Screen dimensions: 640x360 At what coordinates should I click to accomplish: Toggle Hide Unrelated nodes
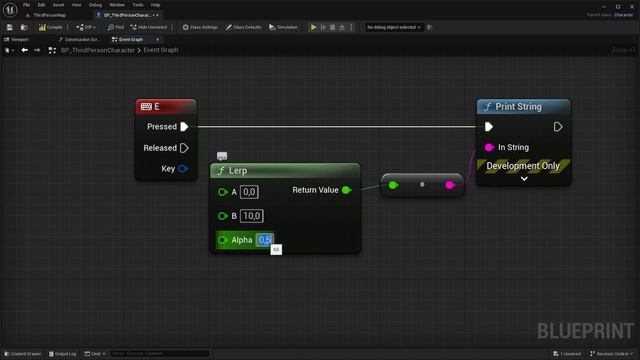coord(149,27)
